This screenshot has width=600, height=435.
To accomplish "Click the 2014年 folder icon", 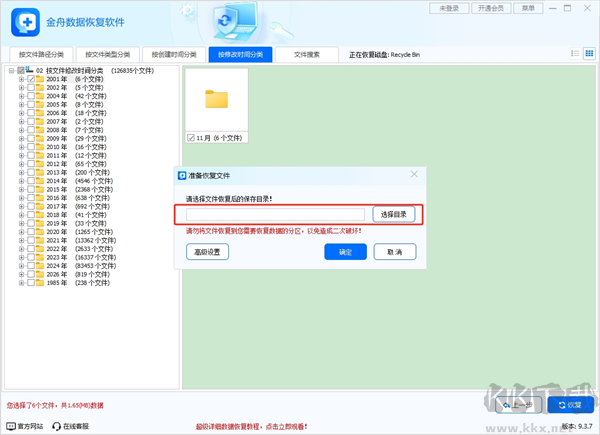I will pyautogui.click(x=40, y=181).
